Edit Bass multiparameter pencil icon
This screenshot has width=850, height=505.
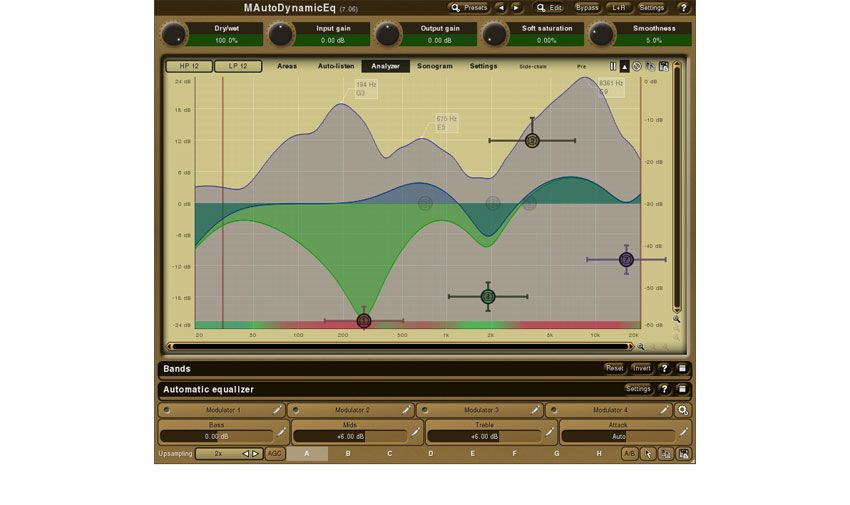pyautogui.click(x=281, y=432)
